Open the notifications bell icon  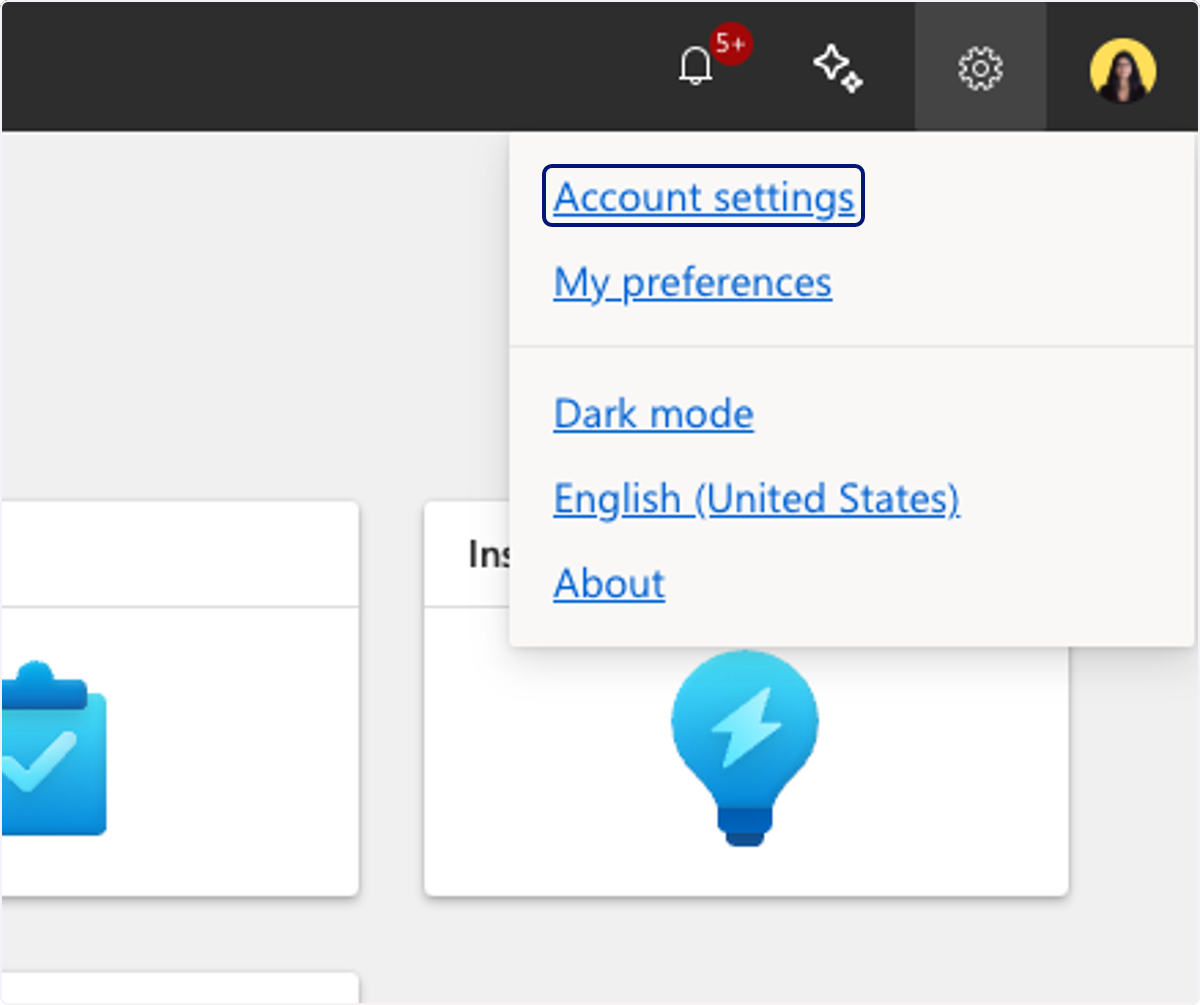695,68
